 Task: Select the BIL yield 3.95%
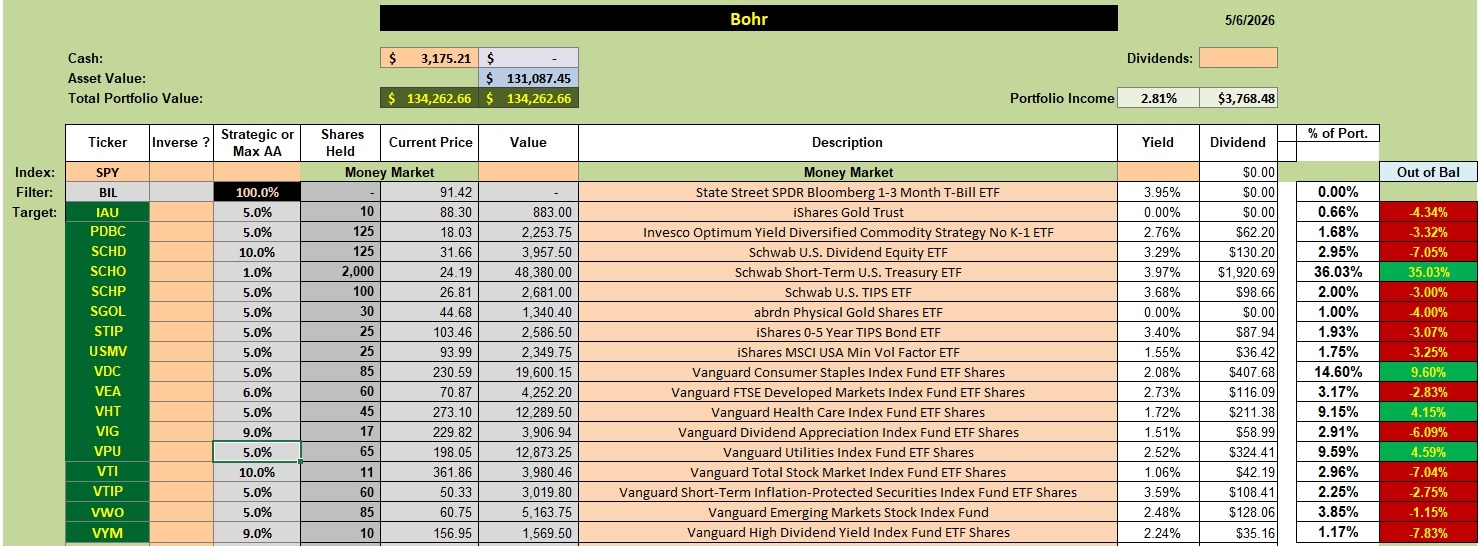pyautogui.click(x=1158, y=192)
